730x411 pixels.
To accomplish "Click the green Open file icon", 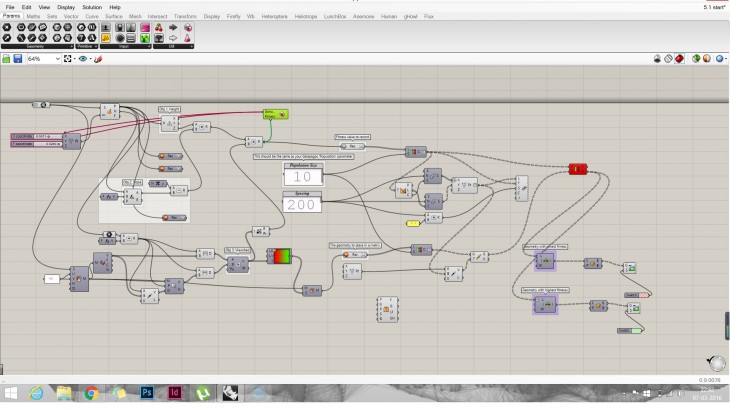I will (6, 59).
